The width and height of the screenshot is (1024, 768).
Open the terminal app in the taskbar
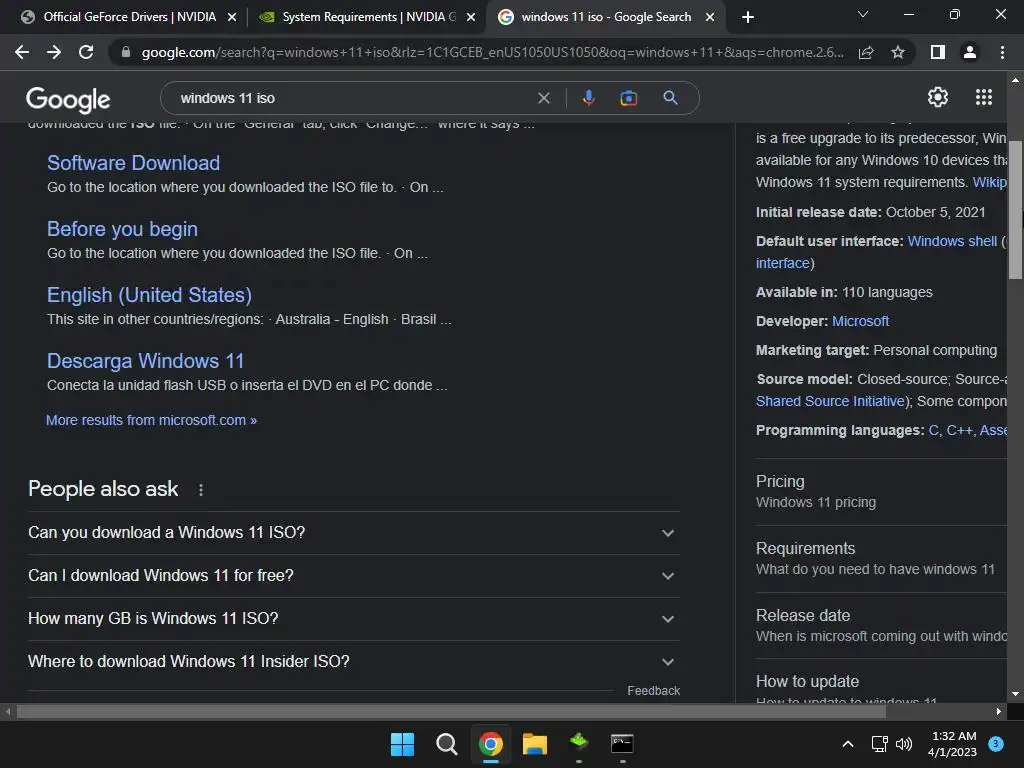(622, 744)
